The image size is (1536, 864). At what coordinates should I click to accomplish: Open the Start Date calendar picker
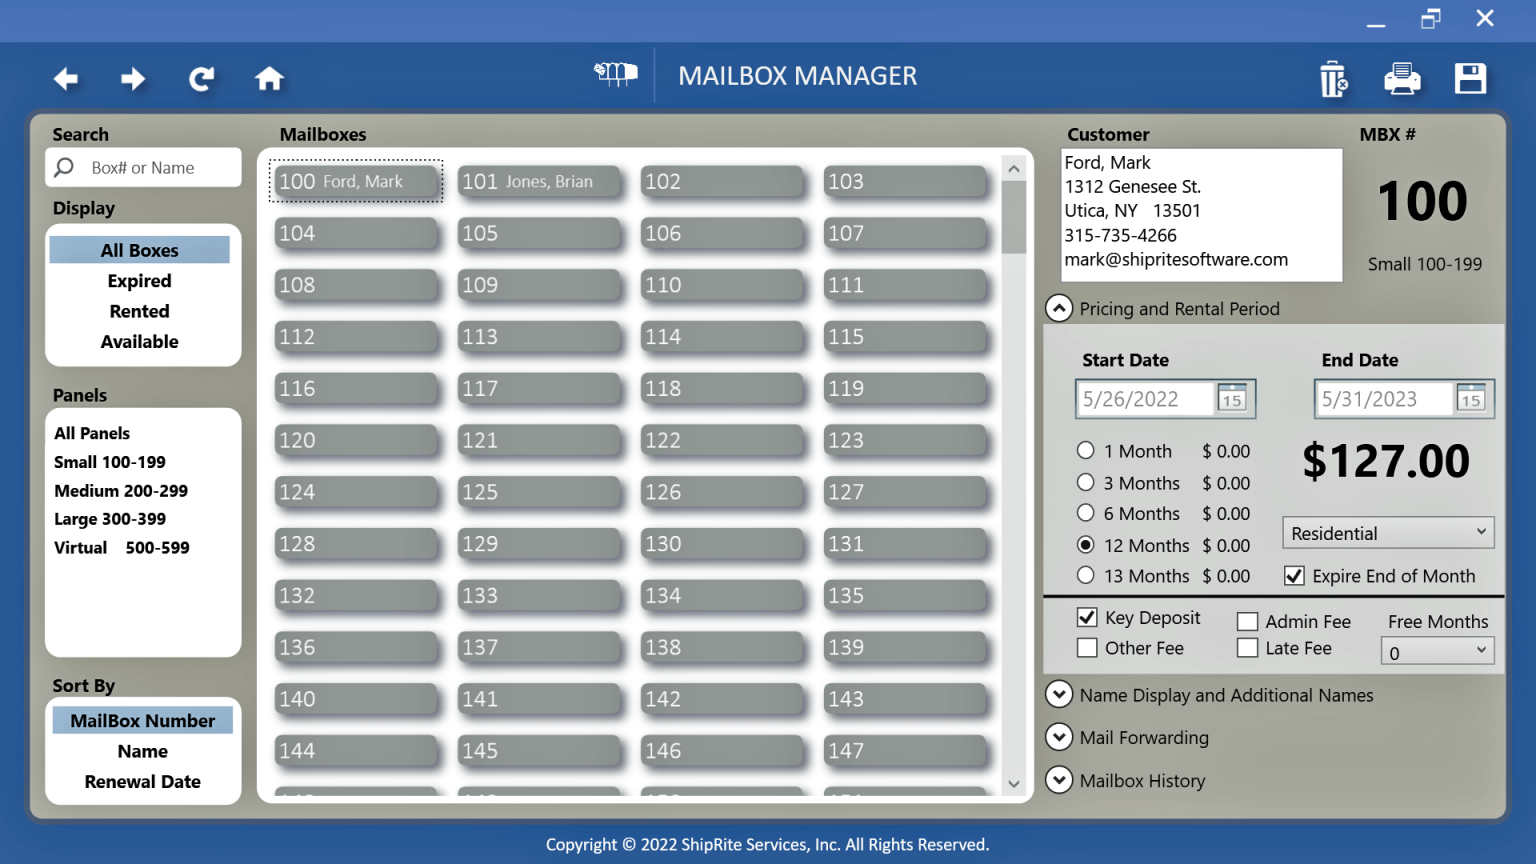click(x=1232, y=399)
